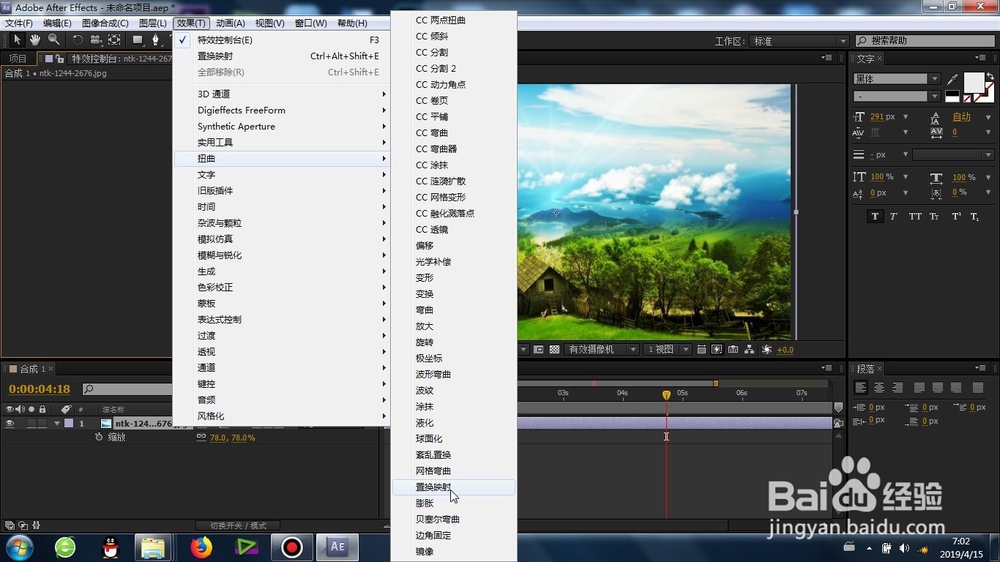Click layer 1 label color square
The image size is (1000, 562).
[69, 423]
